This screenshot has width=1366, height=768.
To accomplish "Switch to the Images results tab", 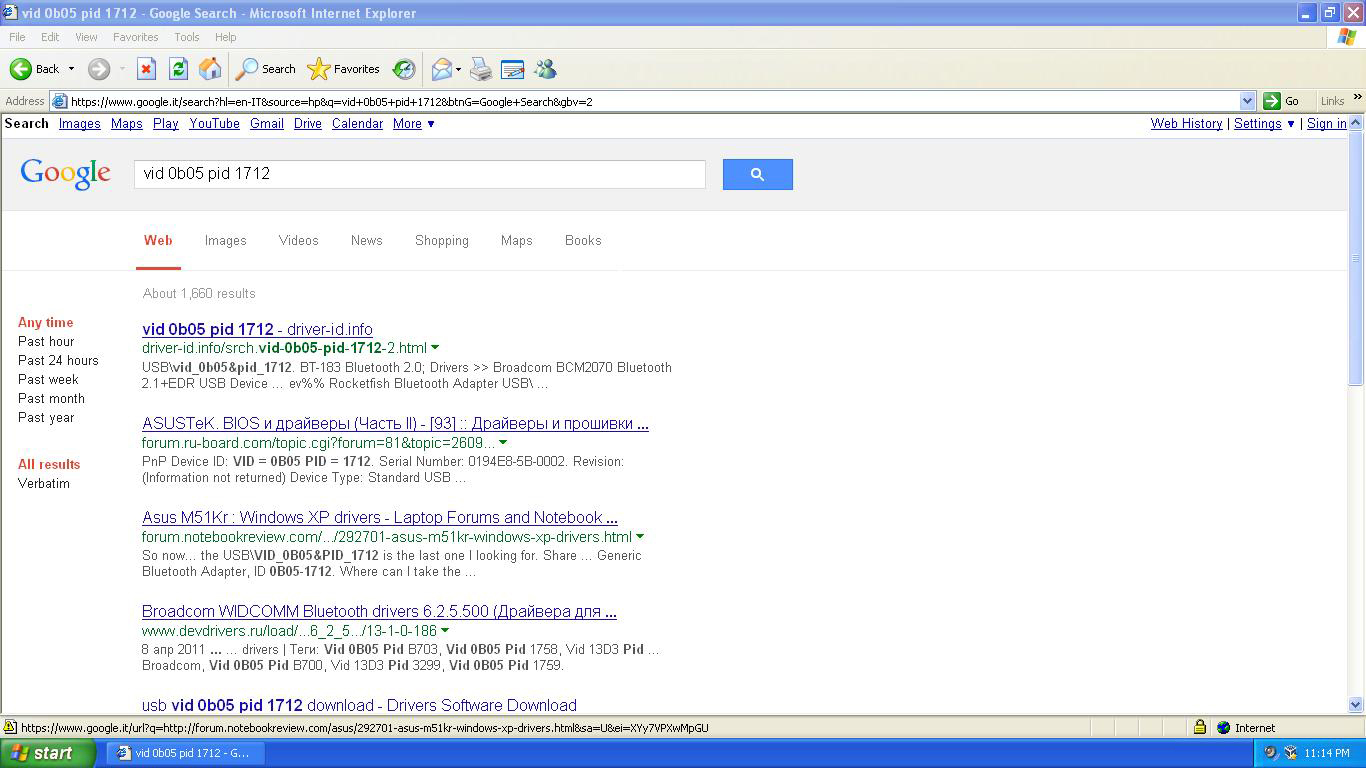I will coord(226,240).
